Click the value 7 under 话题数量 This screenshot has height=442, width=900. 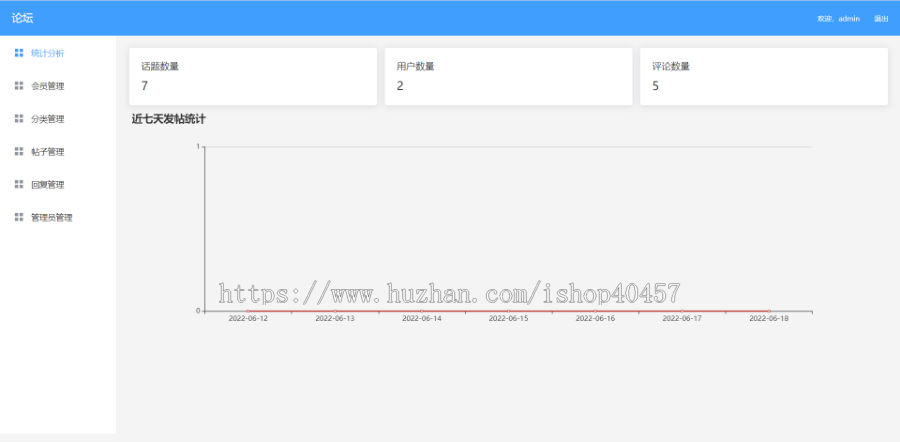(145, 86)
